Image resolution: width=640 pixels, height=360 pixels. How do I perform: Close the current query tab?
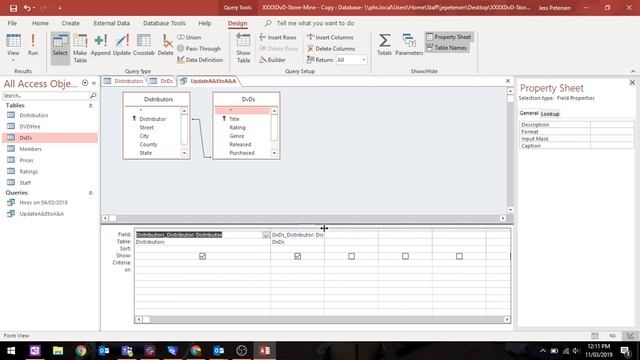tap(508, 81)
